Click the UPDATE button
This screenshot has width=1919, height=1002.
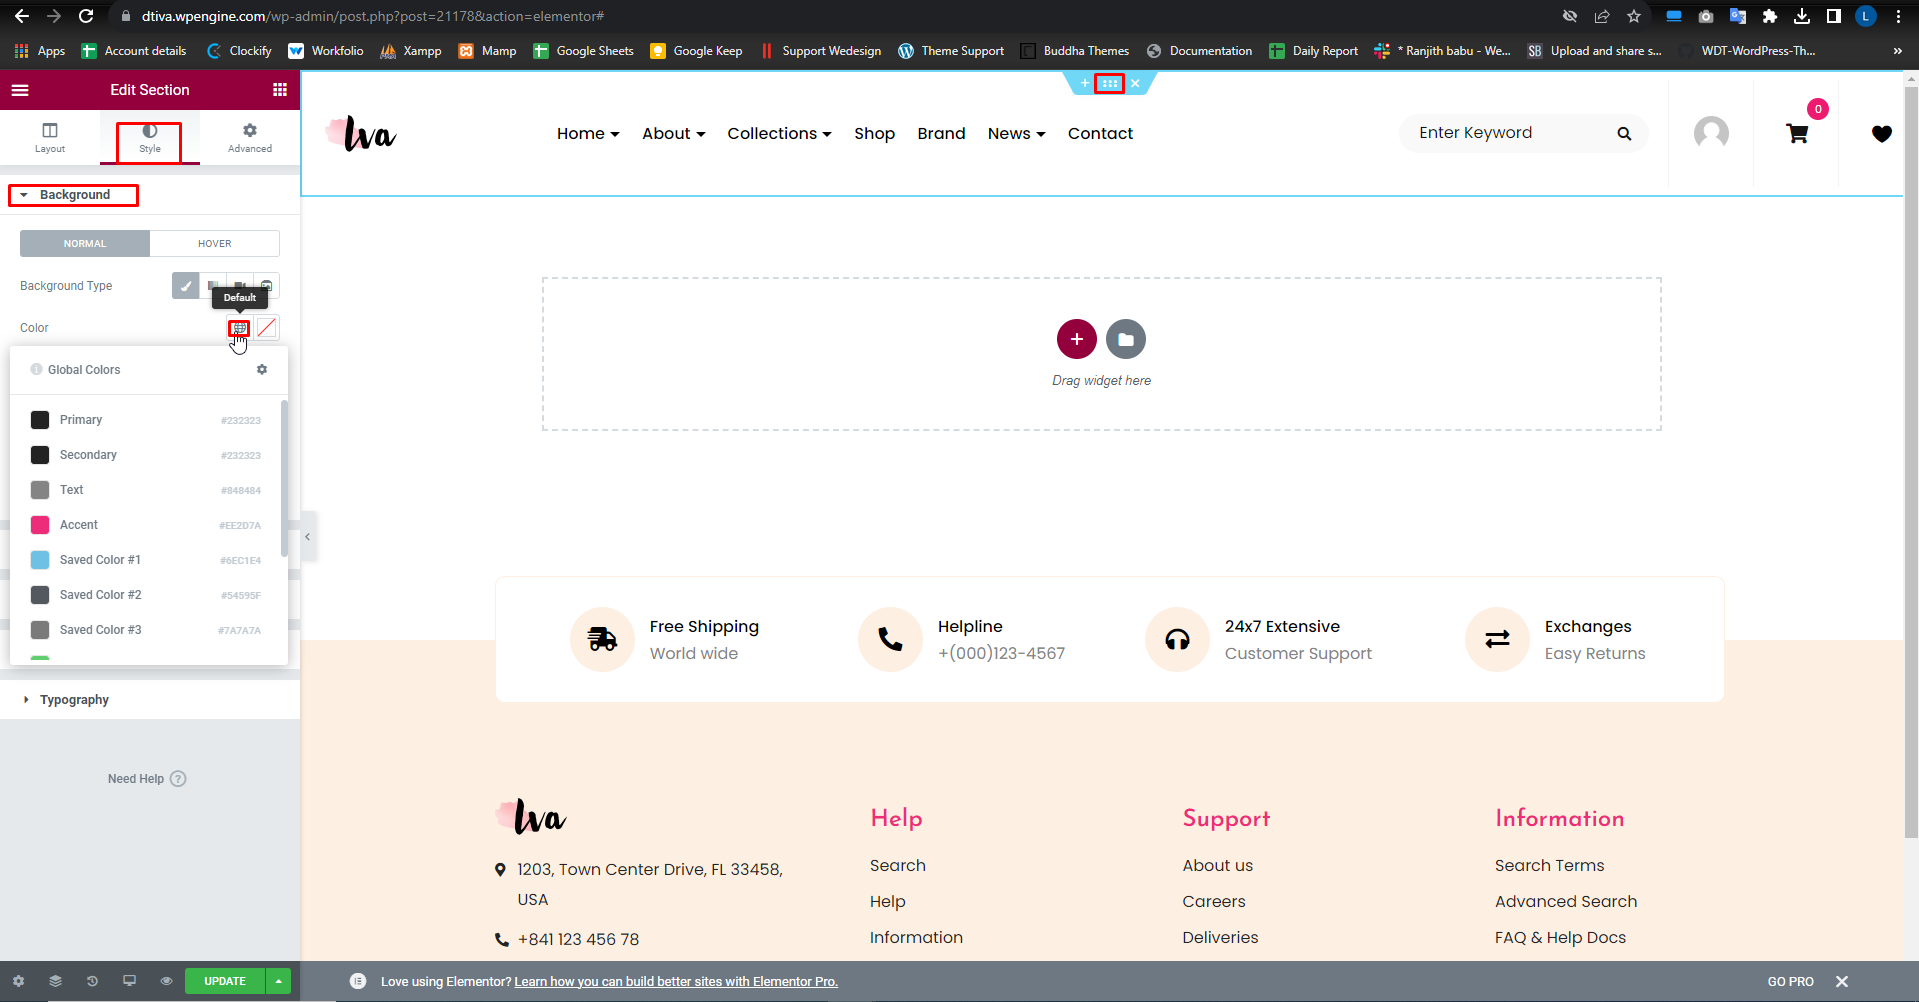pos(225,982)
